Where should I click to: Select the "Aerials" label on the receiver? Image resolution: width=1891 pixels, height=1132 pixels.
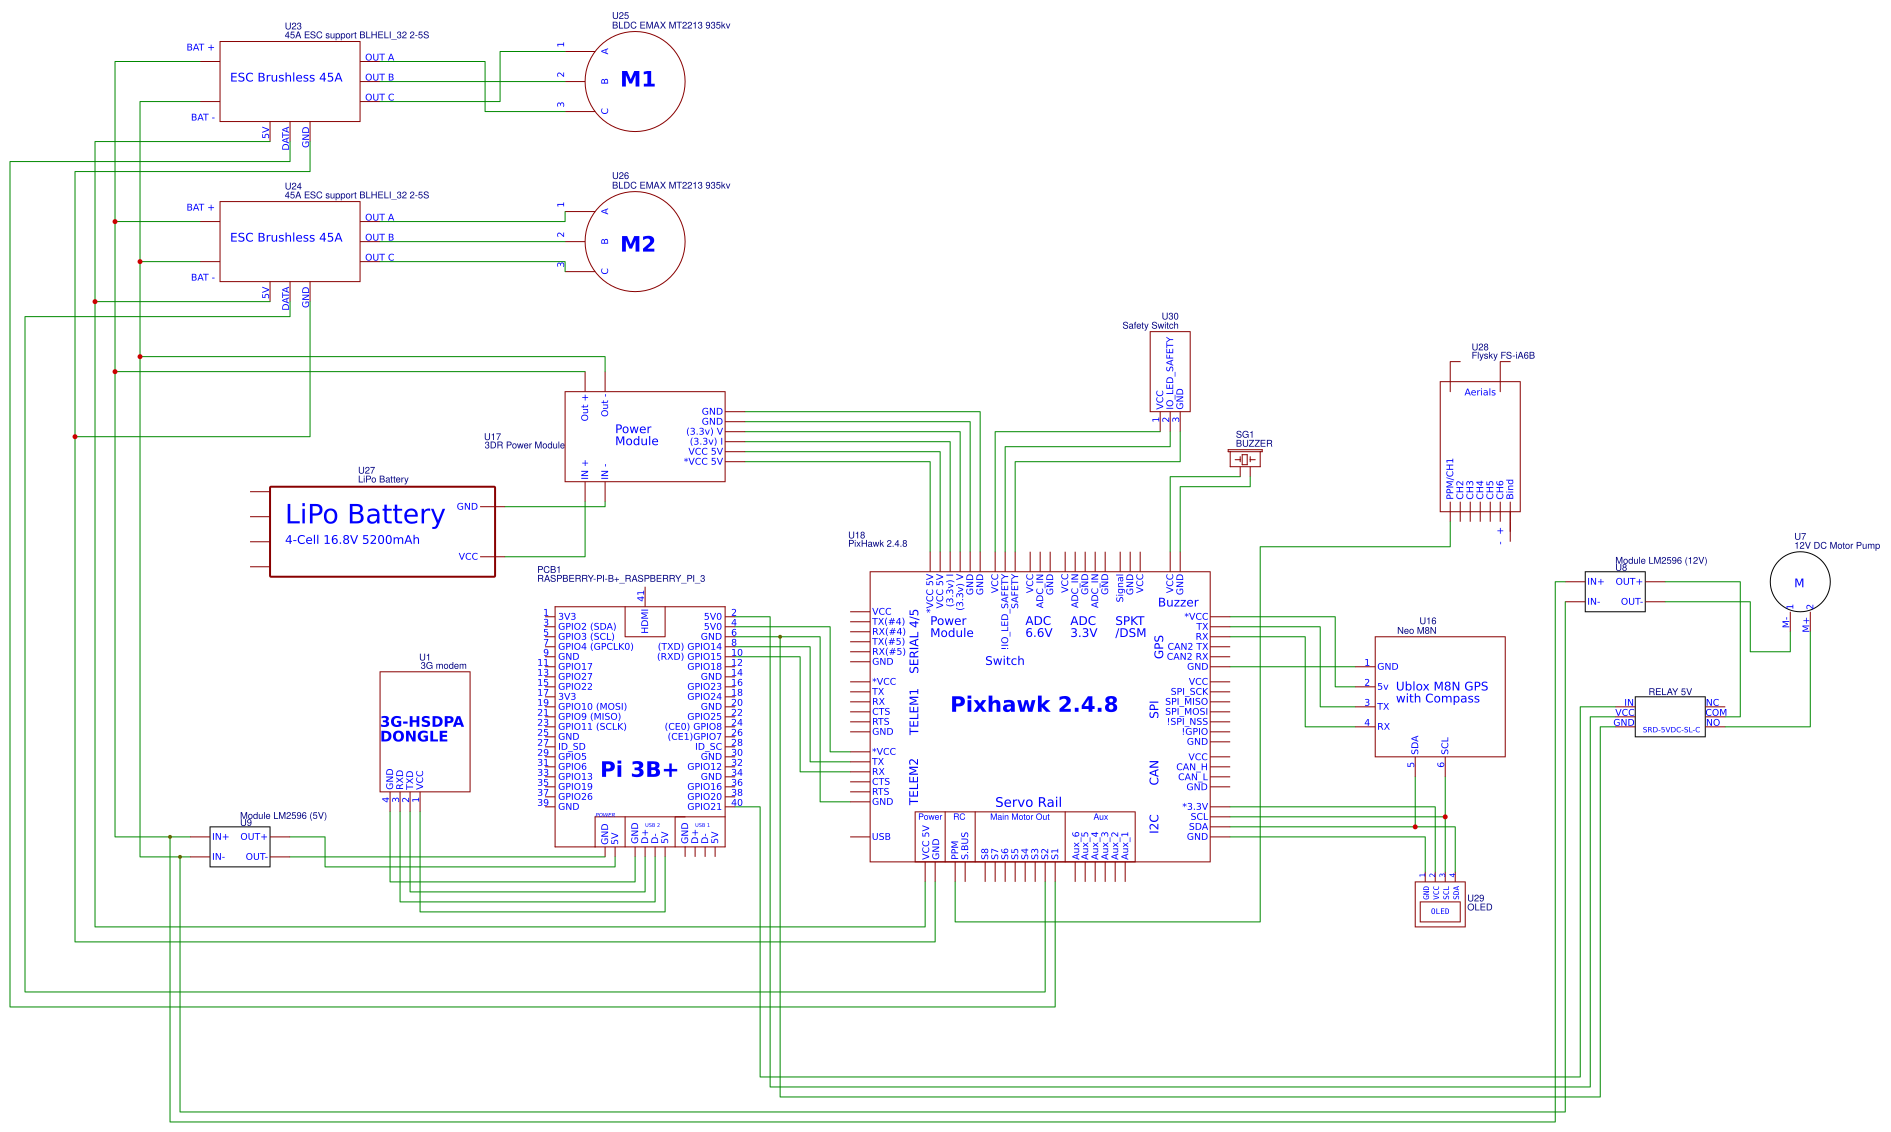tap(1480, 392)
